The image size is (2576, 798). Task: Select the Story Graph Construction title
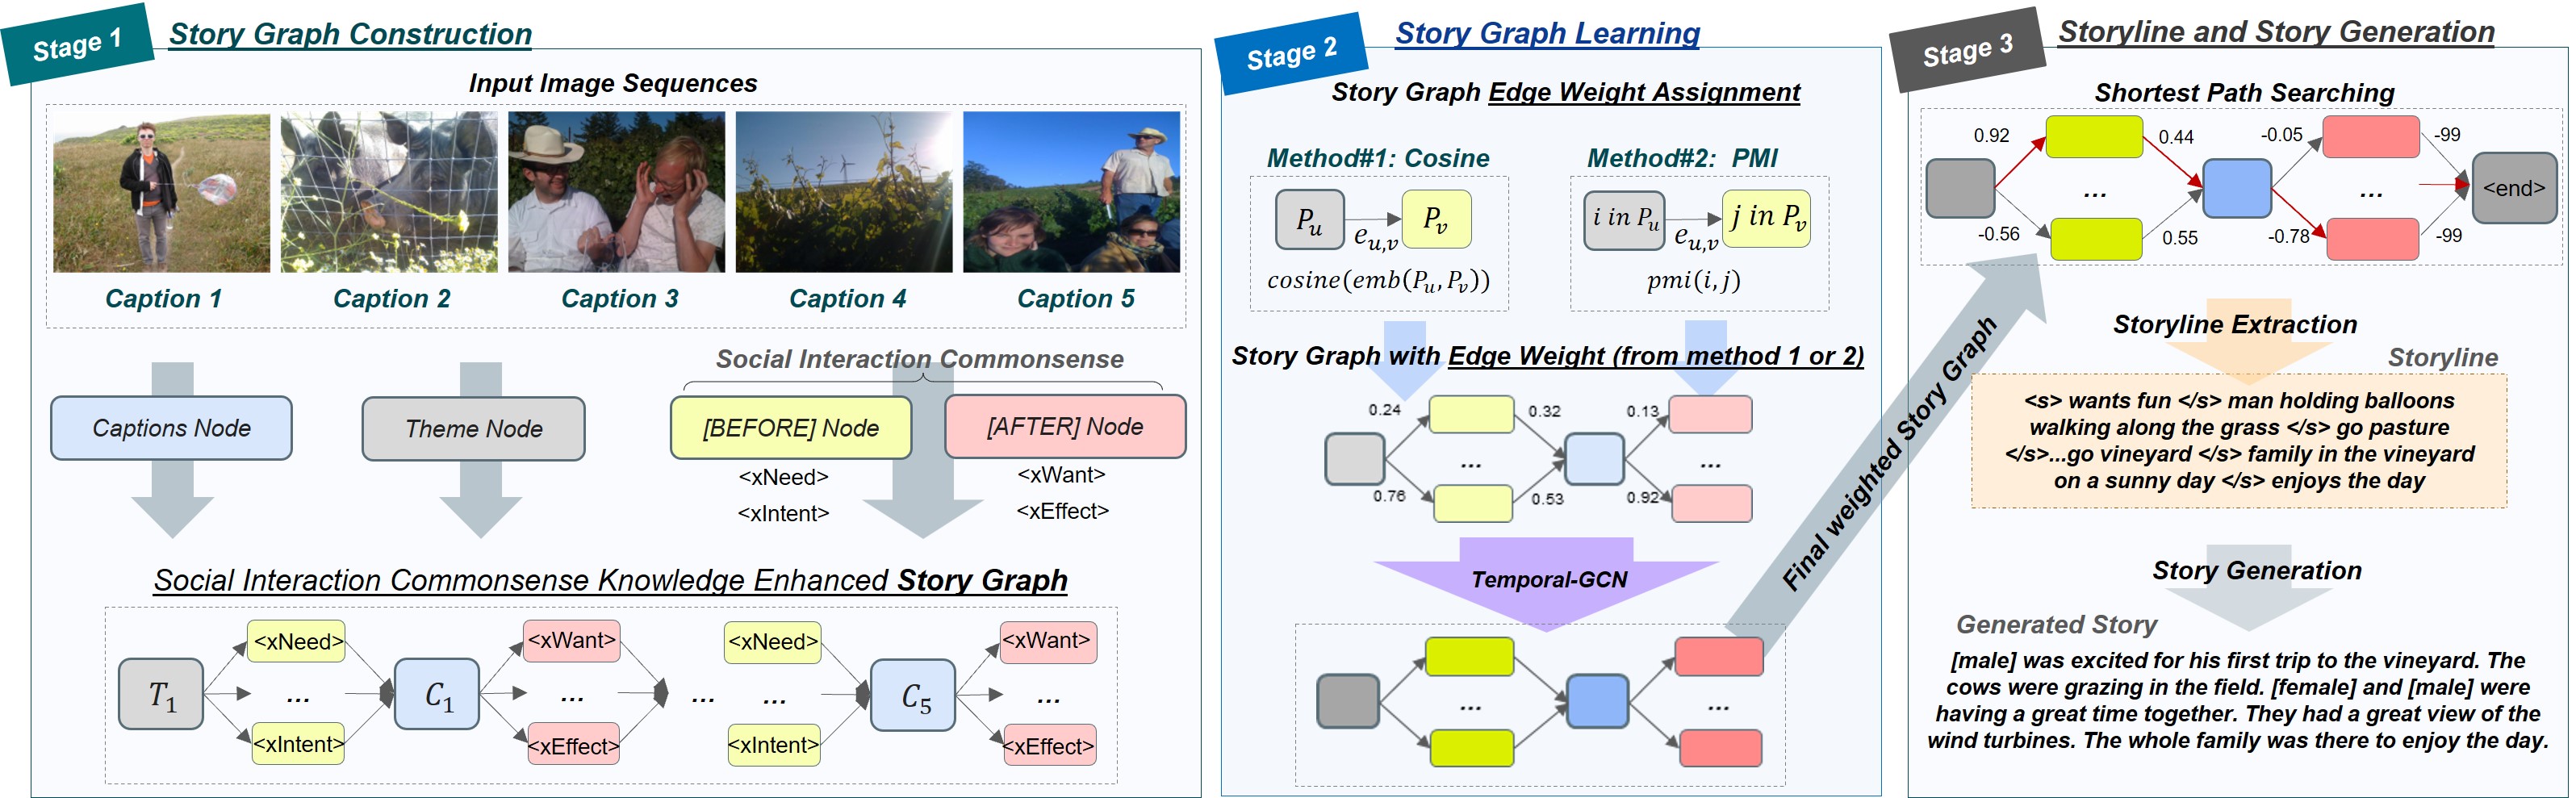[x=350, y=34]
